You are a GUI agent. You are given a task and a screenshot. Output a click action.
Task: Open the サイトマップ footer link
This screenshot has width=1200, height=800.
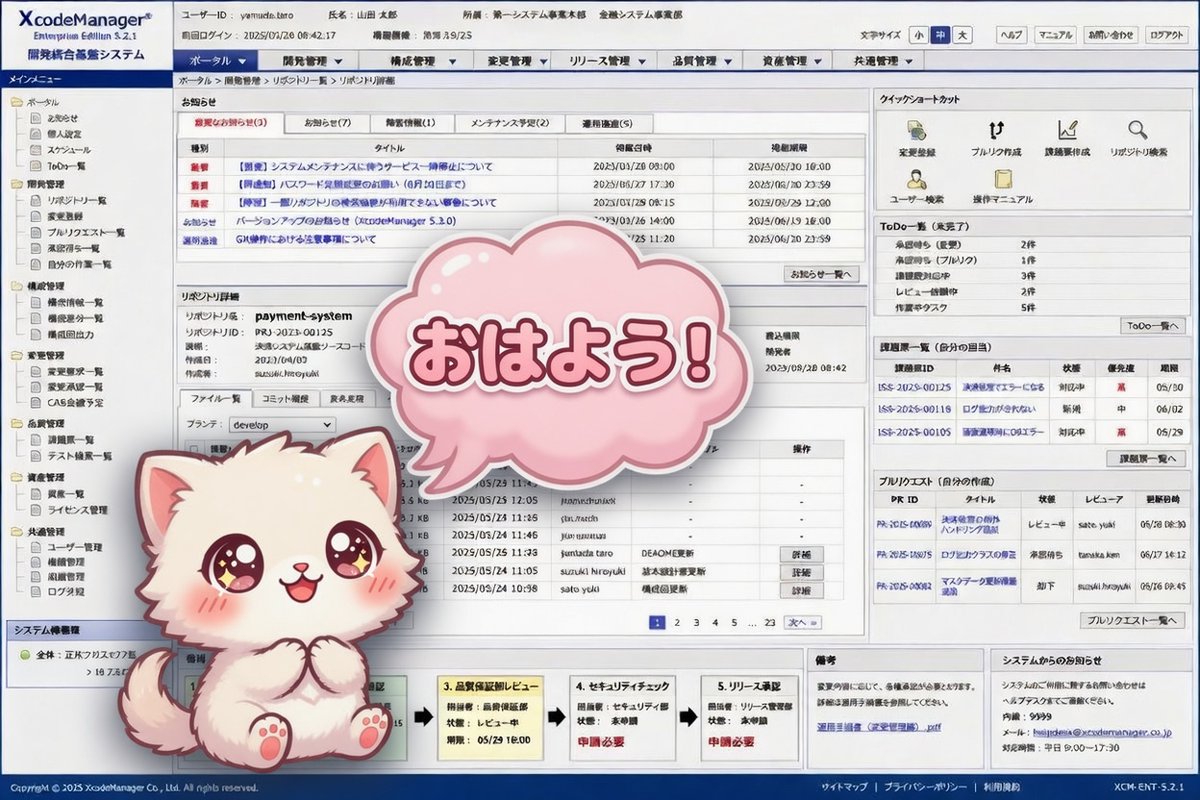[846, 787]
